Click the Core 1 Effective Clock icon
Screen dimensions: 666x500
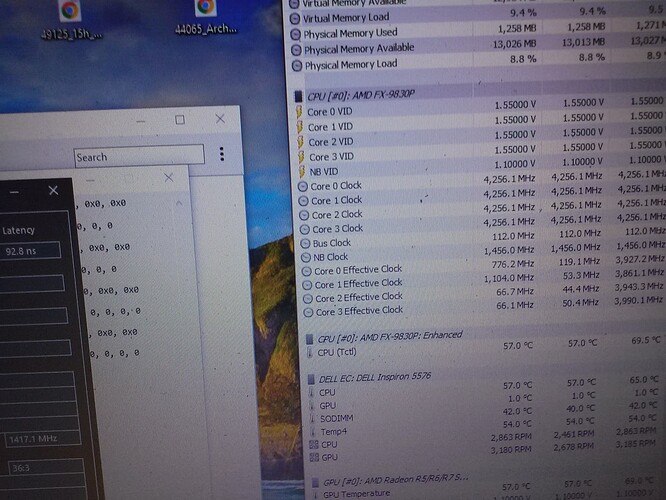coord(308,285)
